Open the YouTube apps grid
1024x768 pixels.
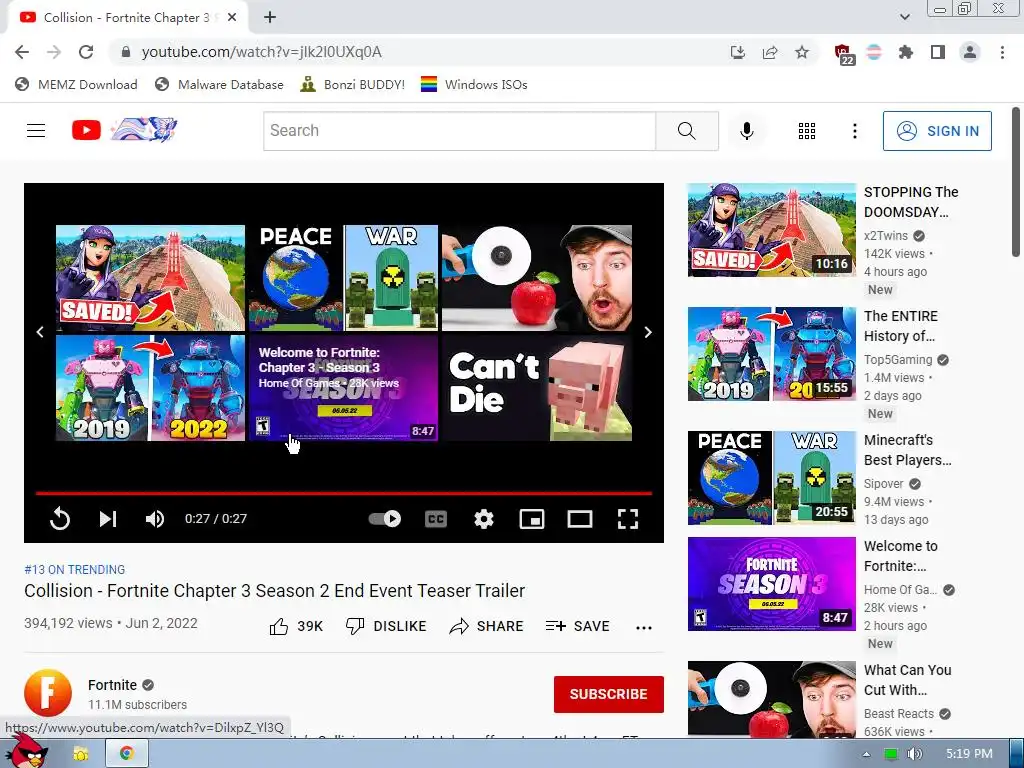pyautogui.click(x=807, y=131)
